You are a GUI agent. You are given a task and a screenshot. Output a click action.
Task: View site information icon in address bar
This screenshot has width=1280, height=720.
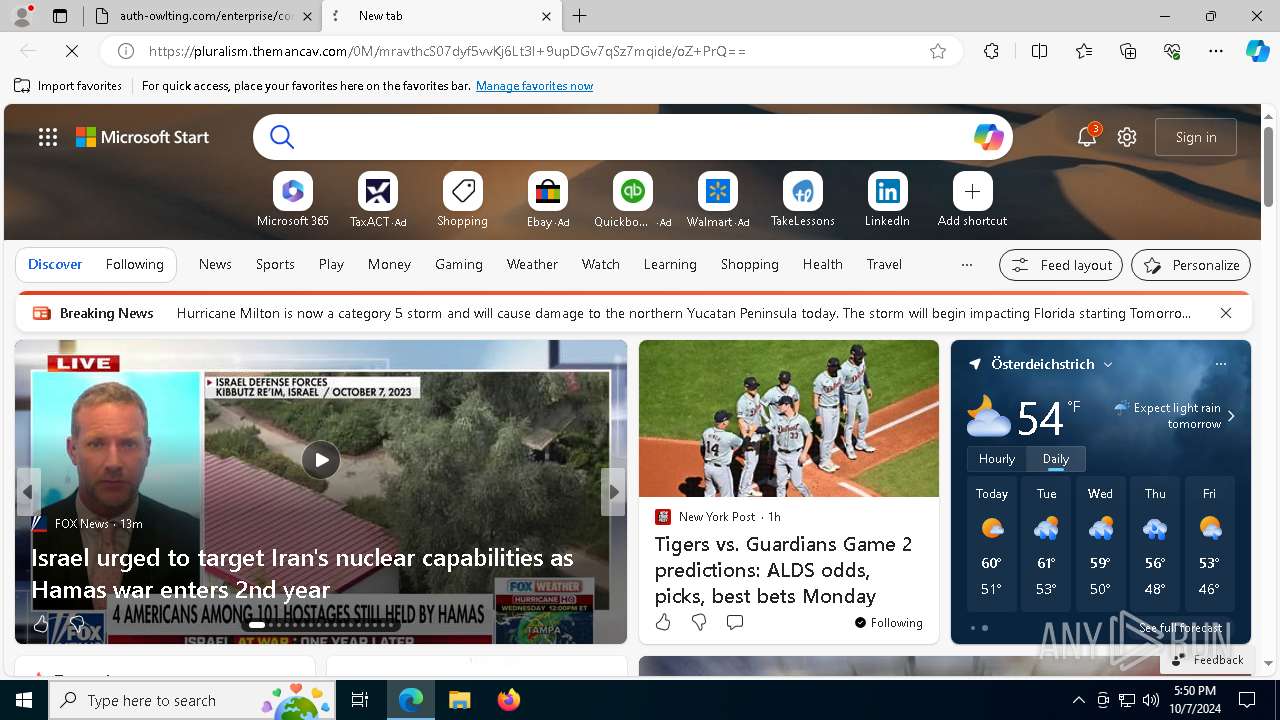click(126, 51)
